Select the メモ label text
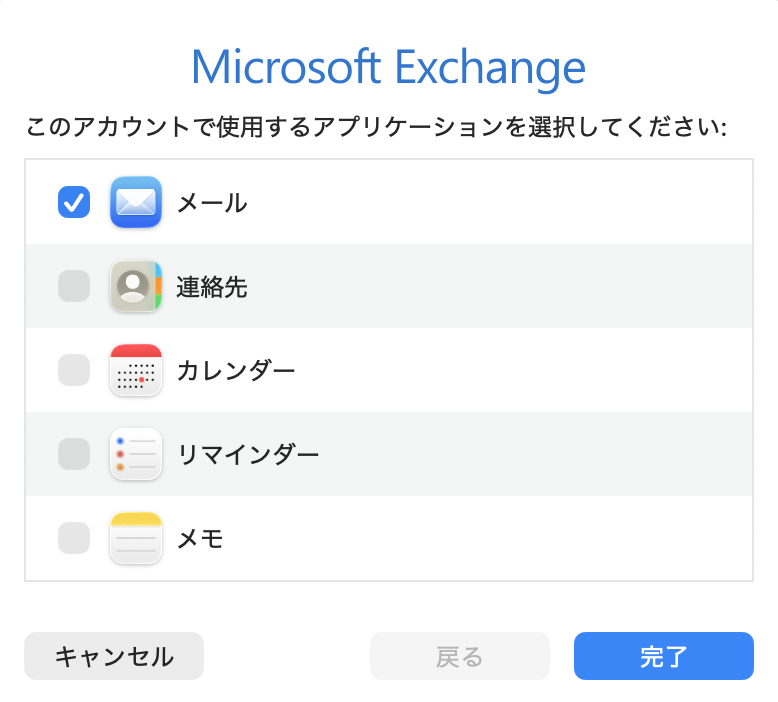This screenshot has width=778, height=702. pos(200,538)
